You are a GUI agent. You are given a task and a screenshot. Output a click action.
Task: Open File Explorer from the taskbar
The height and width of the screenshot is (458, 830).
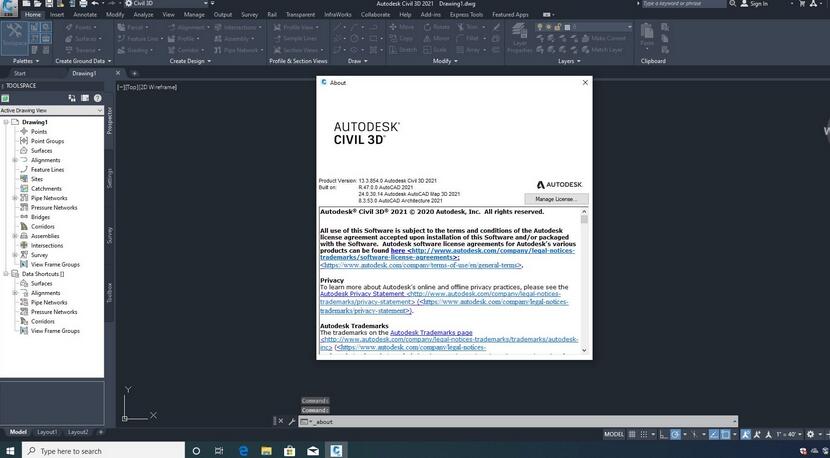(266, 451)
